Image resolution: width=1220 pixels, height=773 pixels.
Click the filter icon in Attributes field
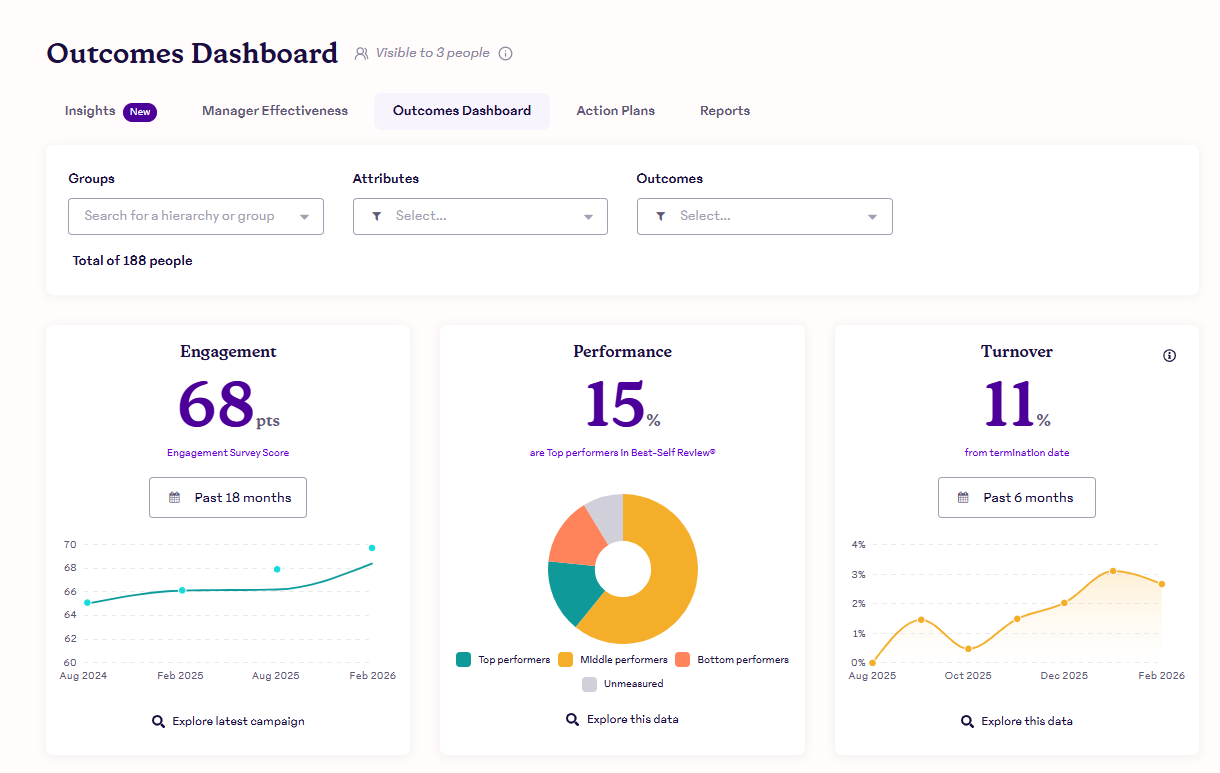tap(376, 216)
